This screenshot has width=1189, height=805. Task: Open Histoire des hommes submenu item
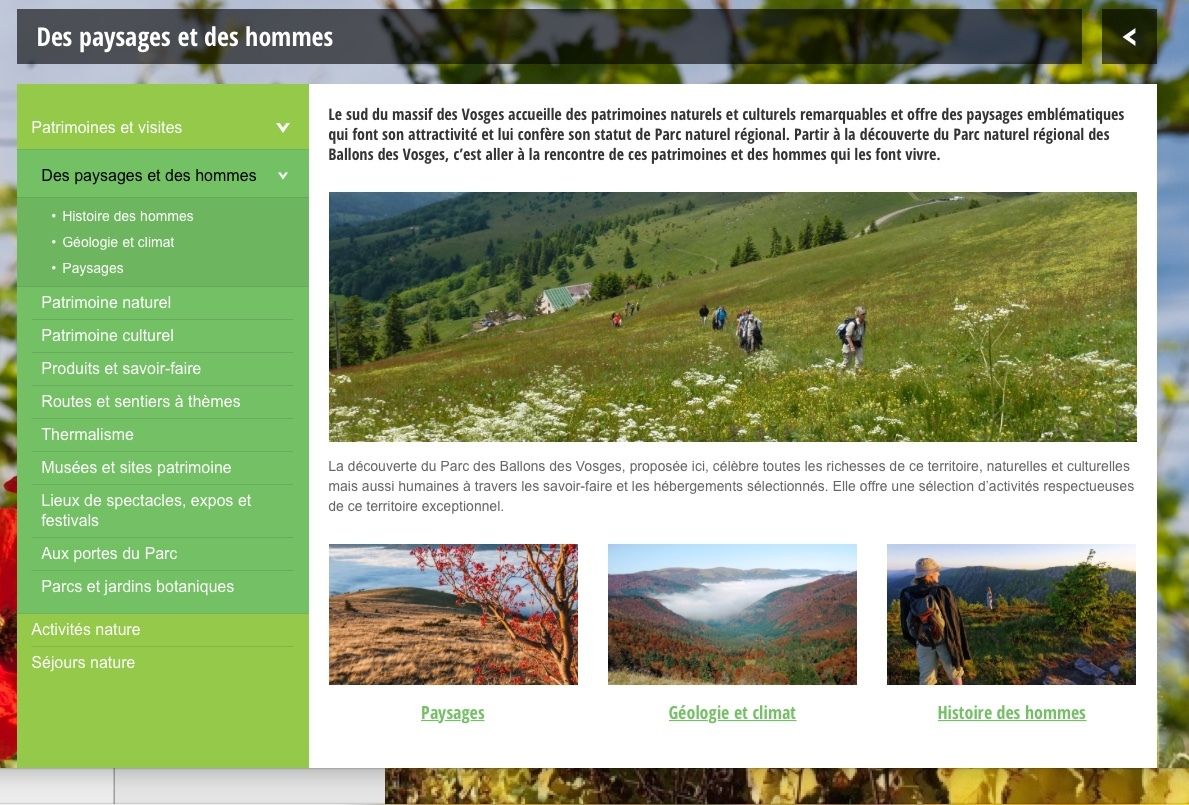coord(127,216)
